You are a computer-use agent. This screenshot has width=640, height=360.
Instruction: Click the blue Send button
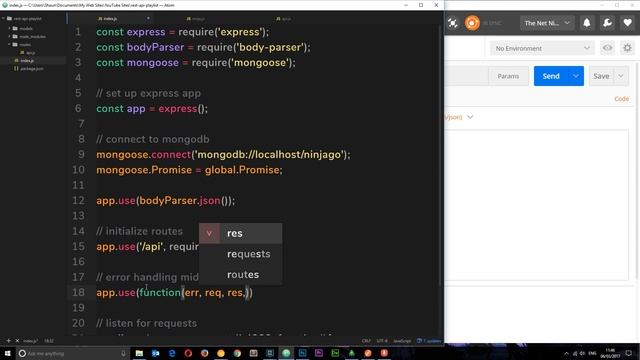pyautogui.click(x=551, y=76)
